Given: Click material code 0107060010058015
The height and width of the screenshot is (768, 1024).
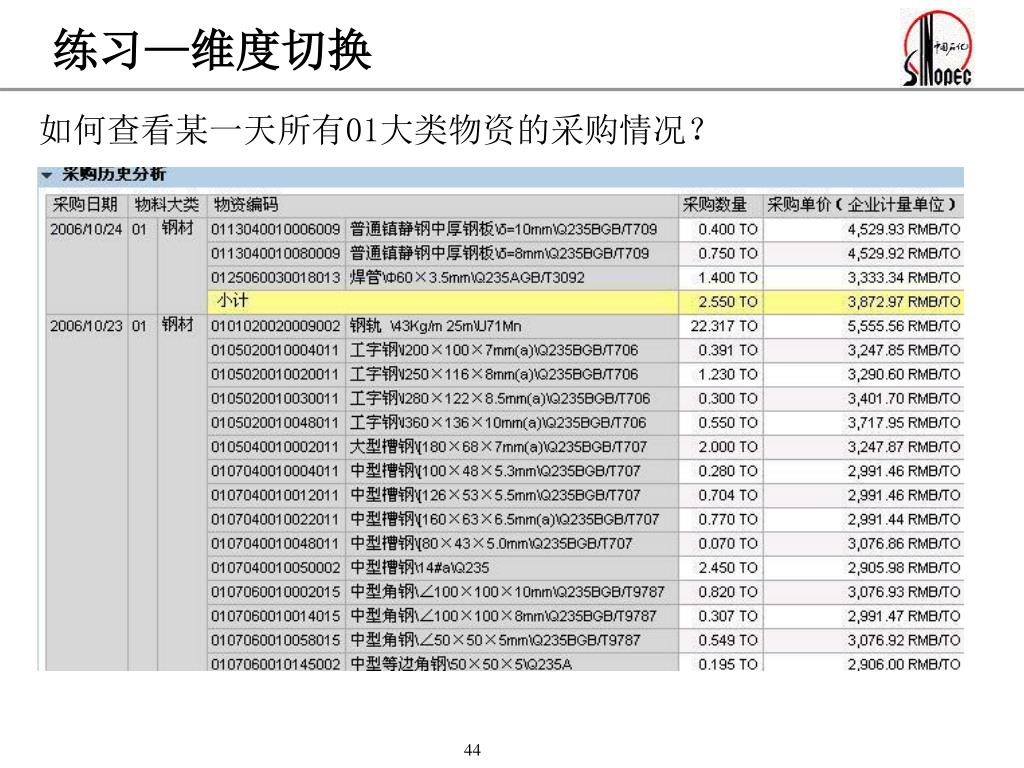Looking at the screenshot, I should 275,641.
